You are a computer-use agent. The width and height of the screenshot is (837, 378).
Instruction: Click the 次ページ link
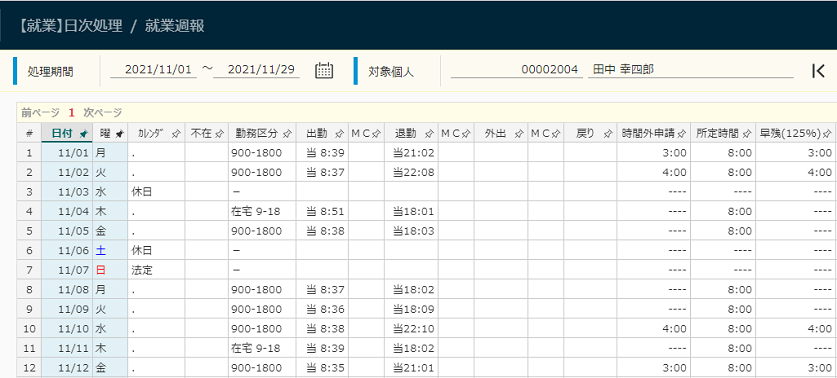[102, 113]
